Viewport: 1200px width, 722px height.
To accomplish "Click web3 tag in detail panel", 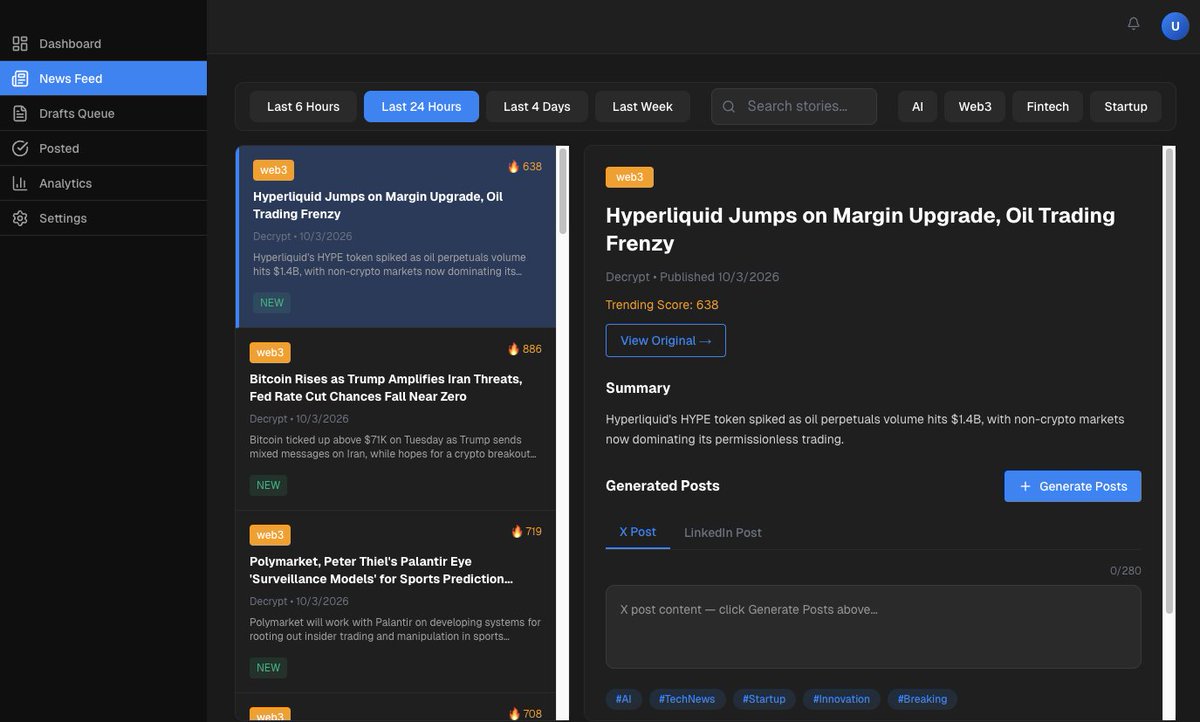I will coord(630,177).
